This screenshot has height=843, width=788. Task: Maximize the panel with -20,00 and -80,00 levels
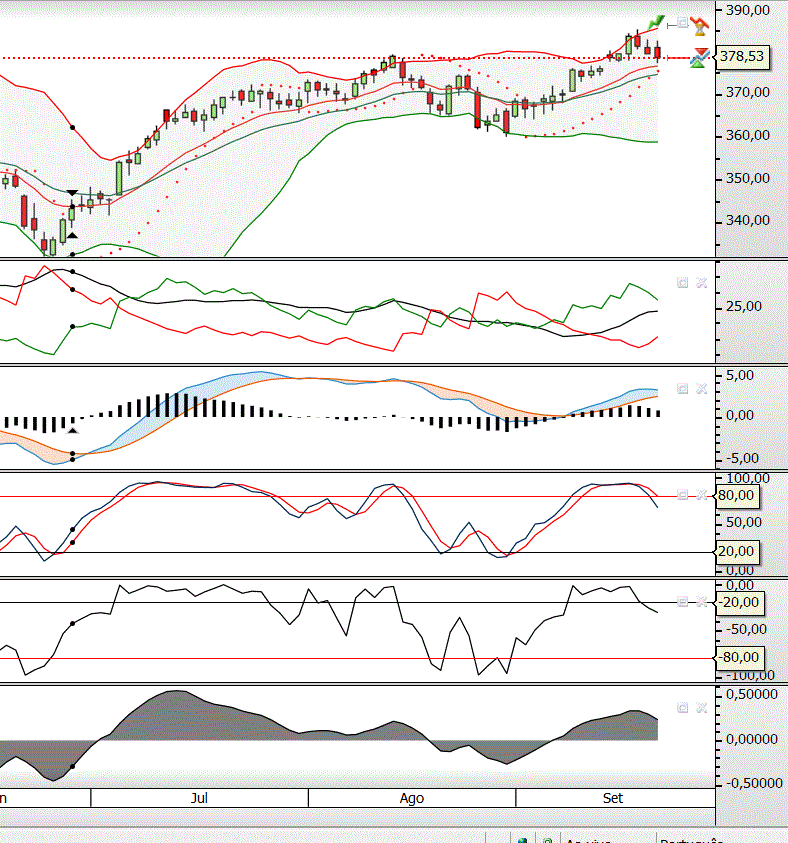tap(683, 602)
